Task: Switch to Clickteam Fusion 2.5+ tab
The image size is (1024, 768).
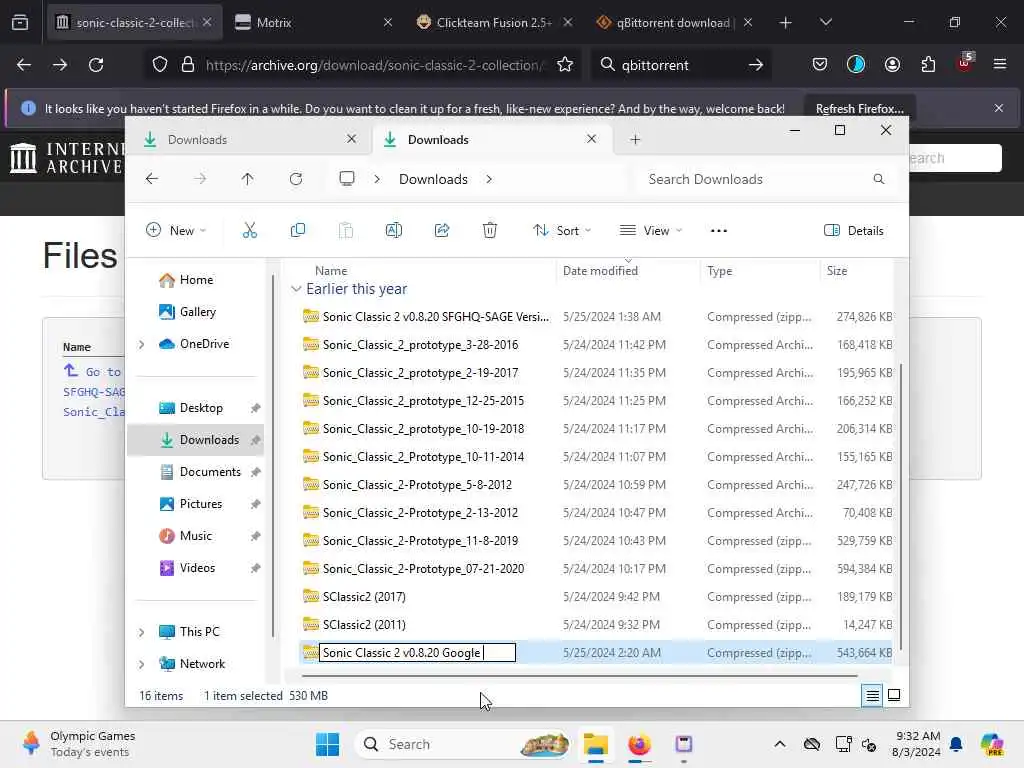Action: click(x=494, y=22)
